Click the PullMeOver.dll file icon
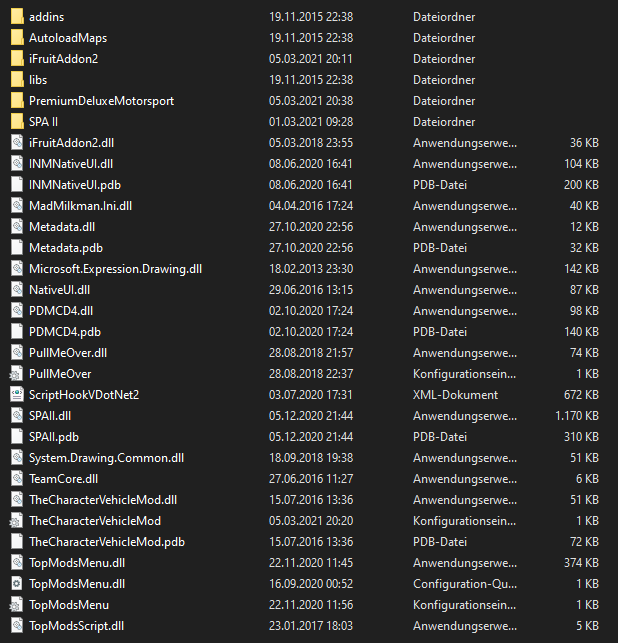 (17, 353)
